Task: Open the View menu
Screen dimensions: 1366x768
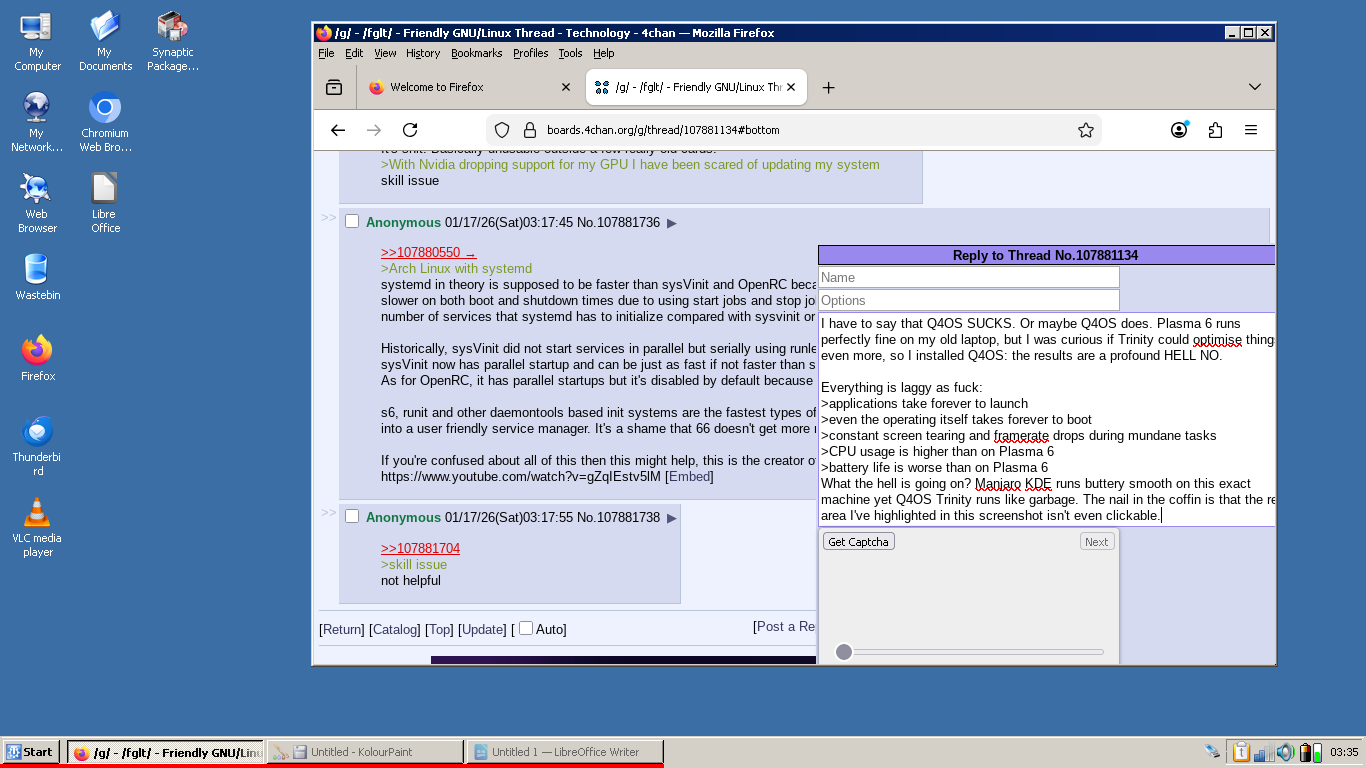Action: [385, 53]
